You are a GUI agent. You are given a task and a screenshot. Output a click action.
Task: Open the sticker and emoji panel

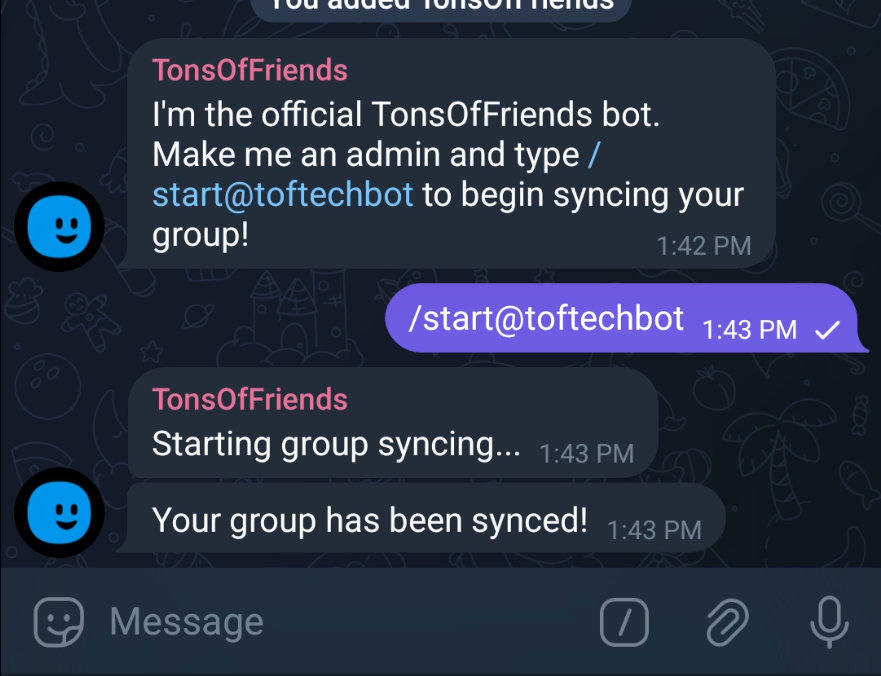coord(59,623)
